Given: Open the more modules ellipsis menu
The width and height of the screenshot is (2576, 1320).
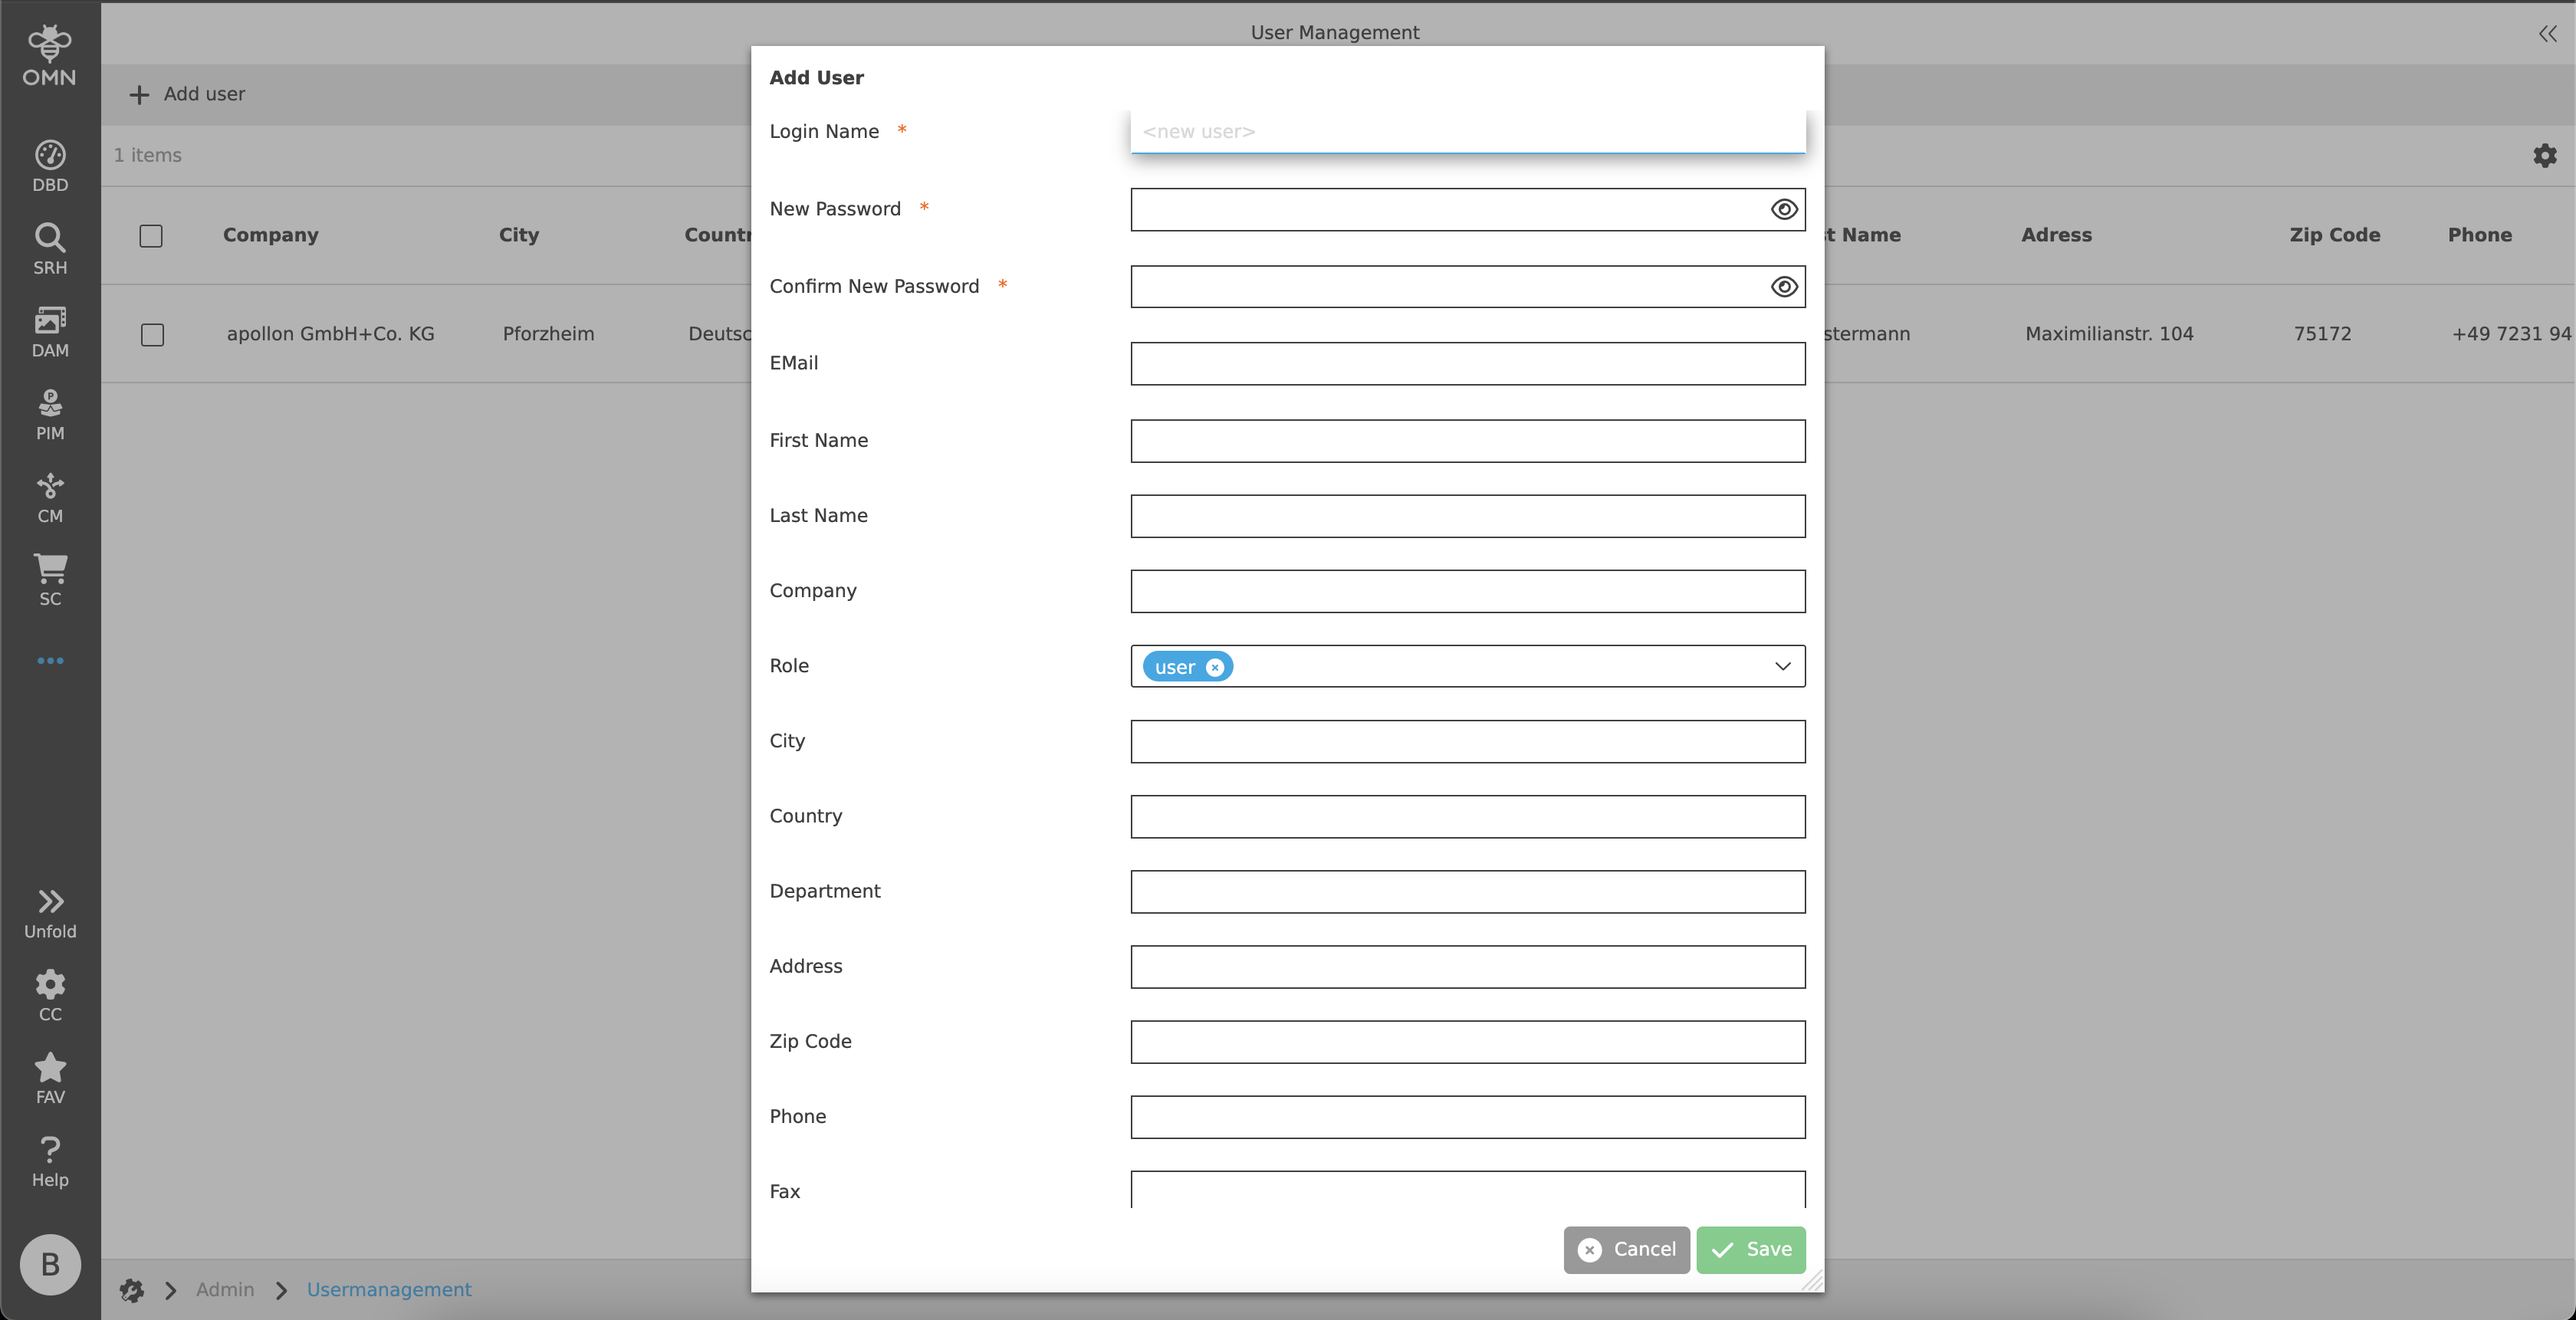Looking at the screenshot, I should coord(50,661).
